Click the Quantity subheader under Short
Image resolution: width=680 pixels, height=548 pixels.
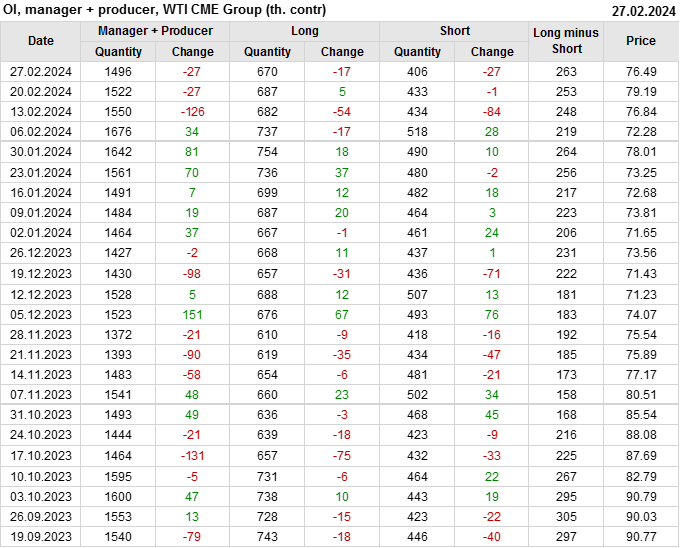coord(417,52)
